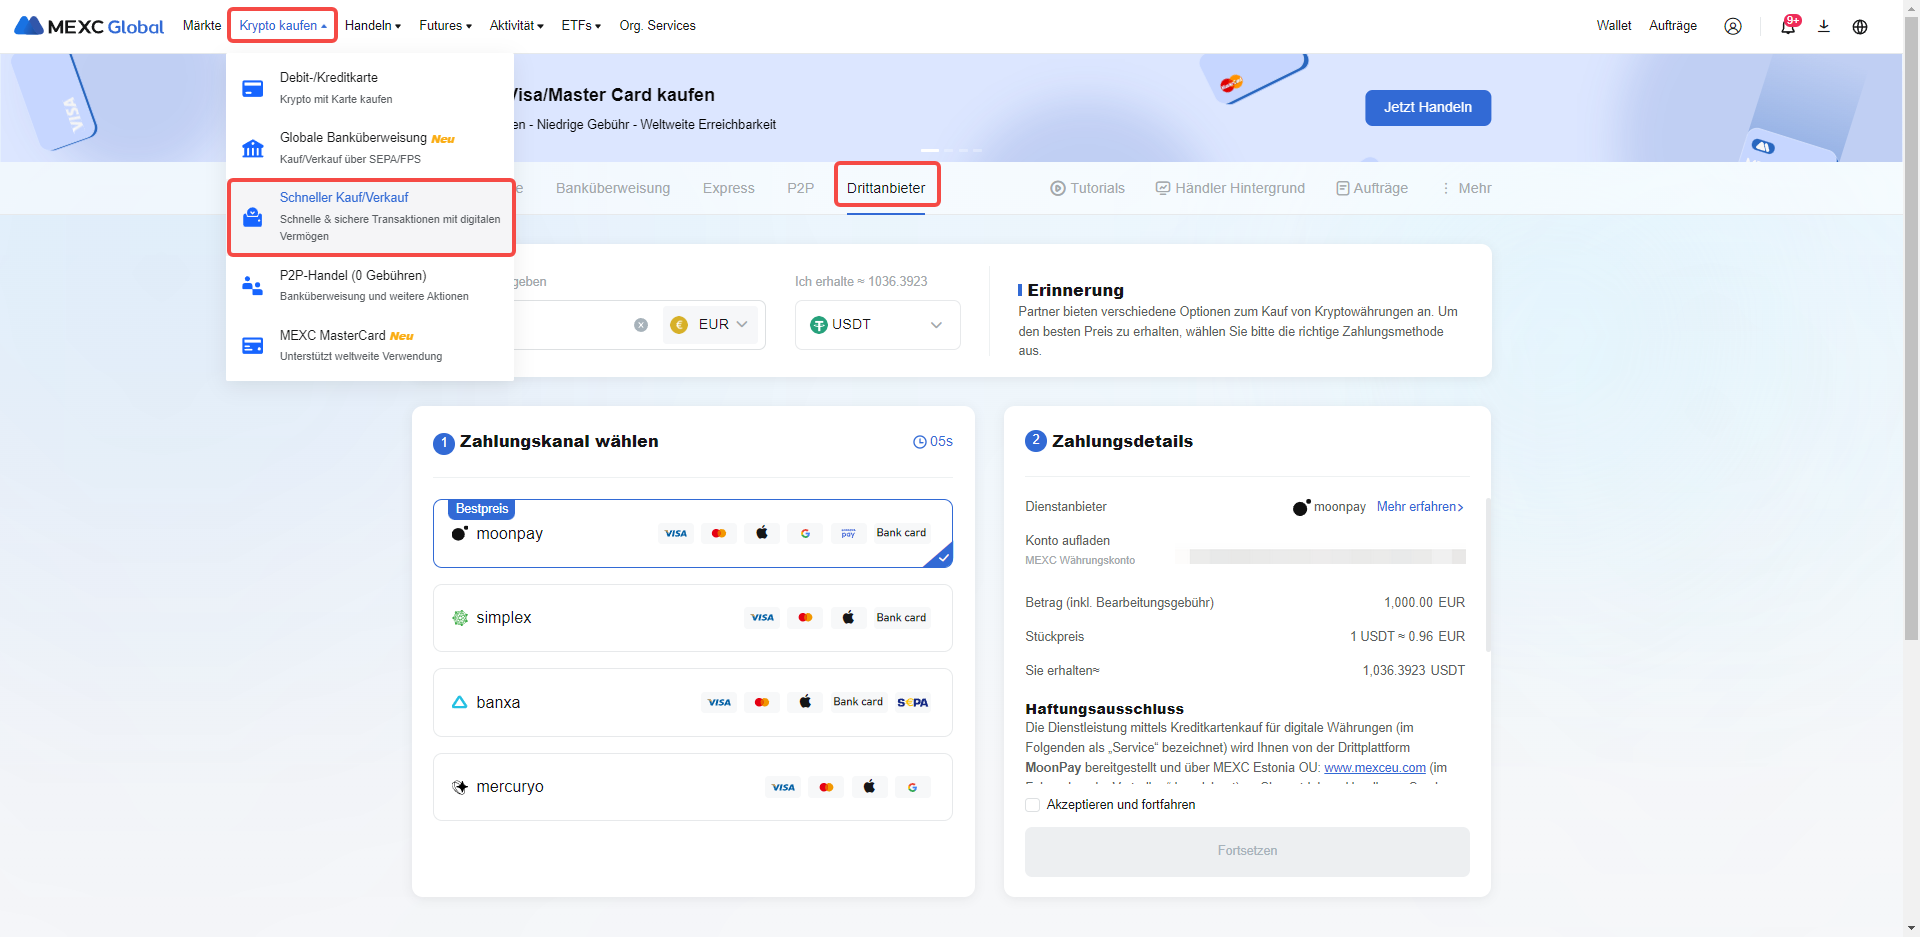Follow the Mehr erfahren link

pos(1419,507)
